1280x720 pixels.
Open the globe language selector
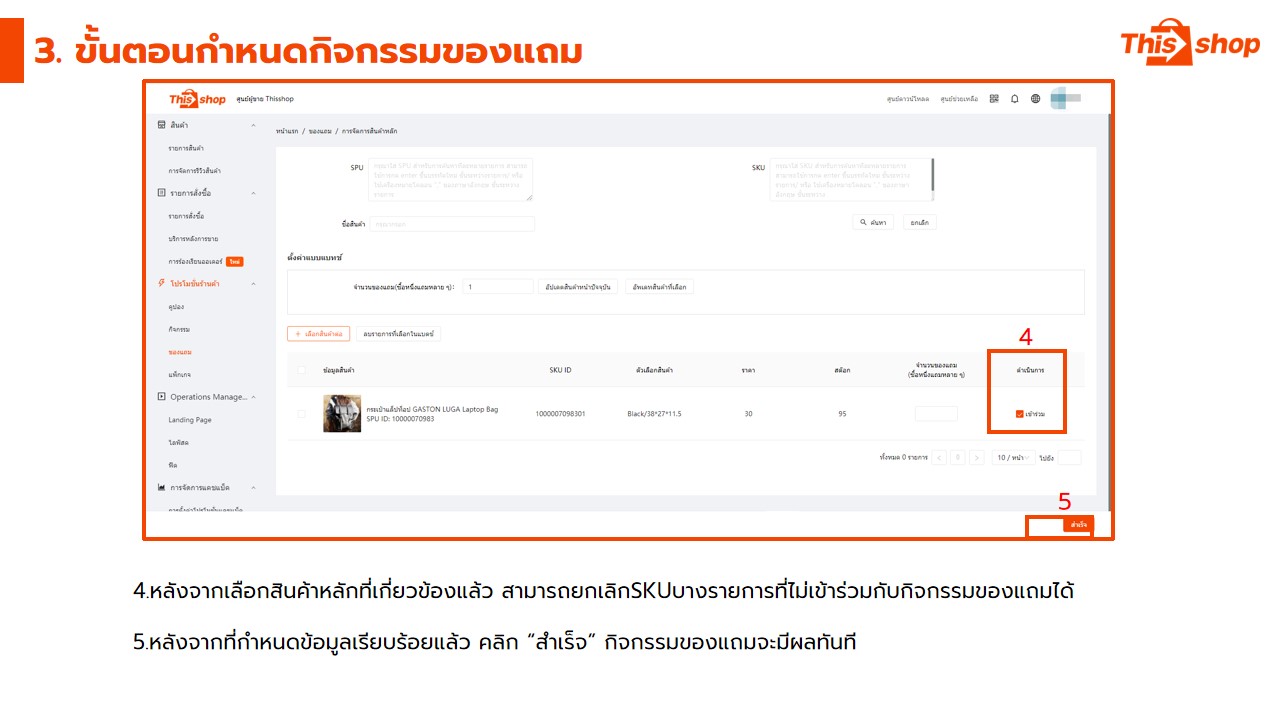1036,99
